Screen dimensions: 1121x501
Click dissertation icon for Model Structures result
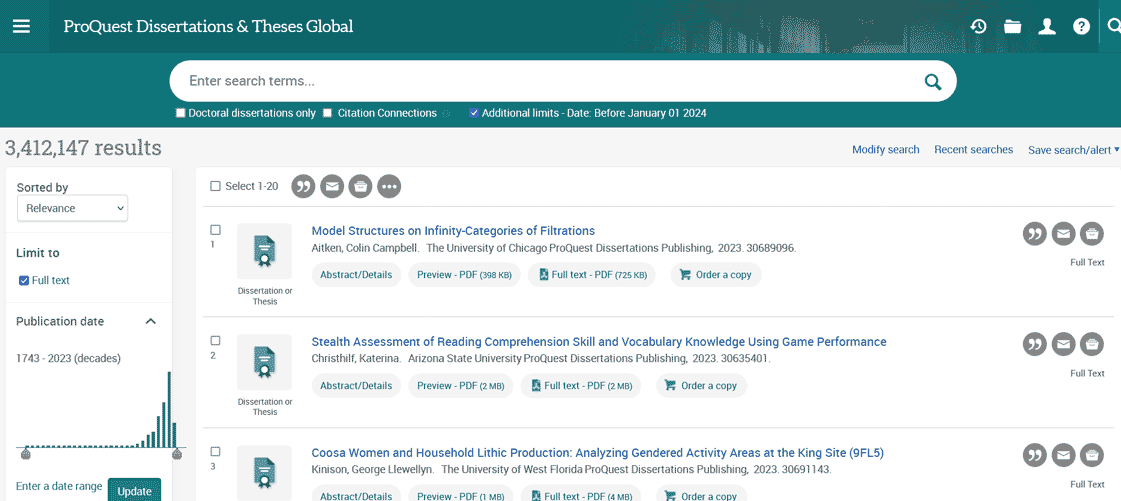265,252
